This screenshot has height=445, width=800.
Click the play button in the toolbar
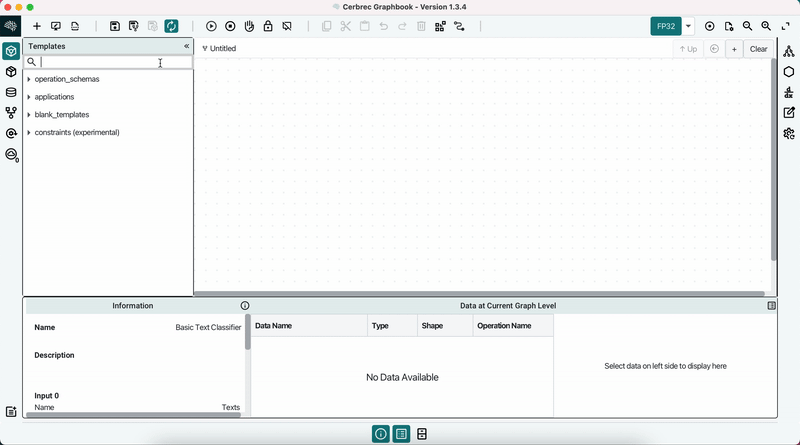click(x=211, y=26)
